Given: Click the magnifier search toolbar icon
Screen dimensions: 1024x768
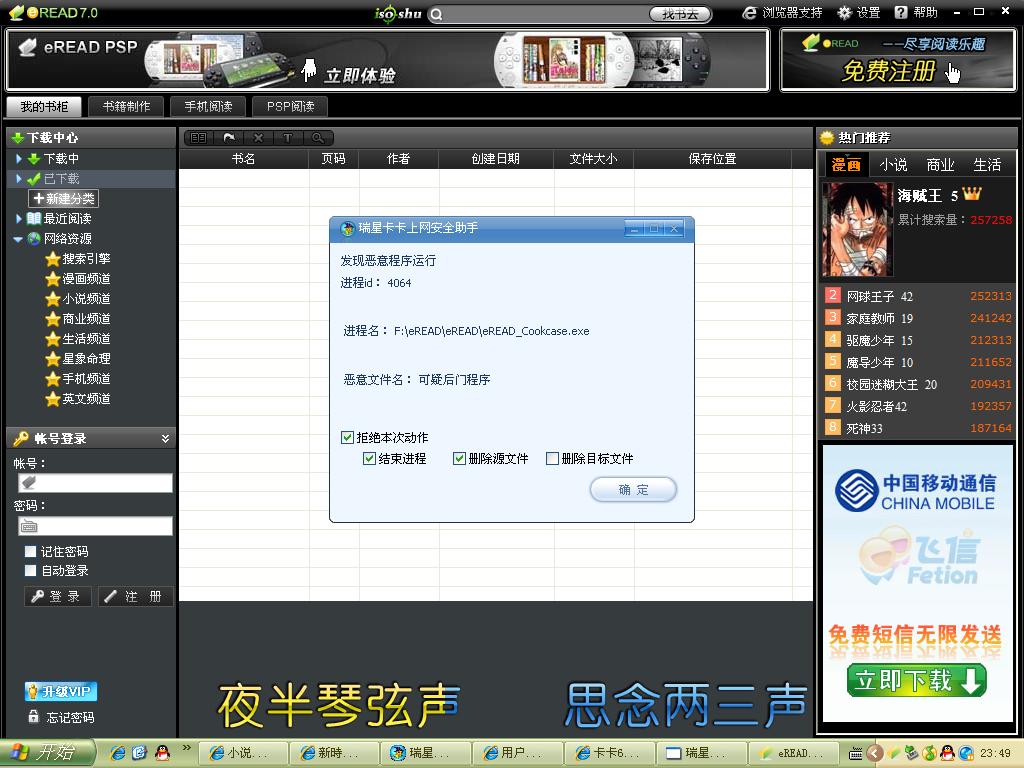Looking at the screenshot, I should [x=317, y=138].
